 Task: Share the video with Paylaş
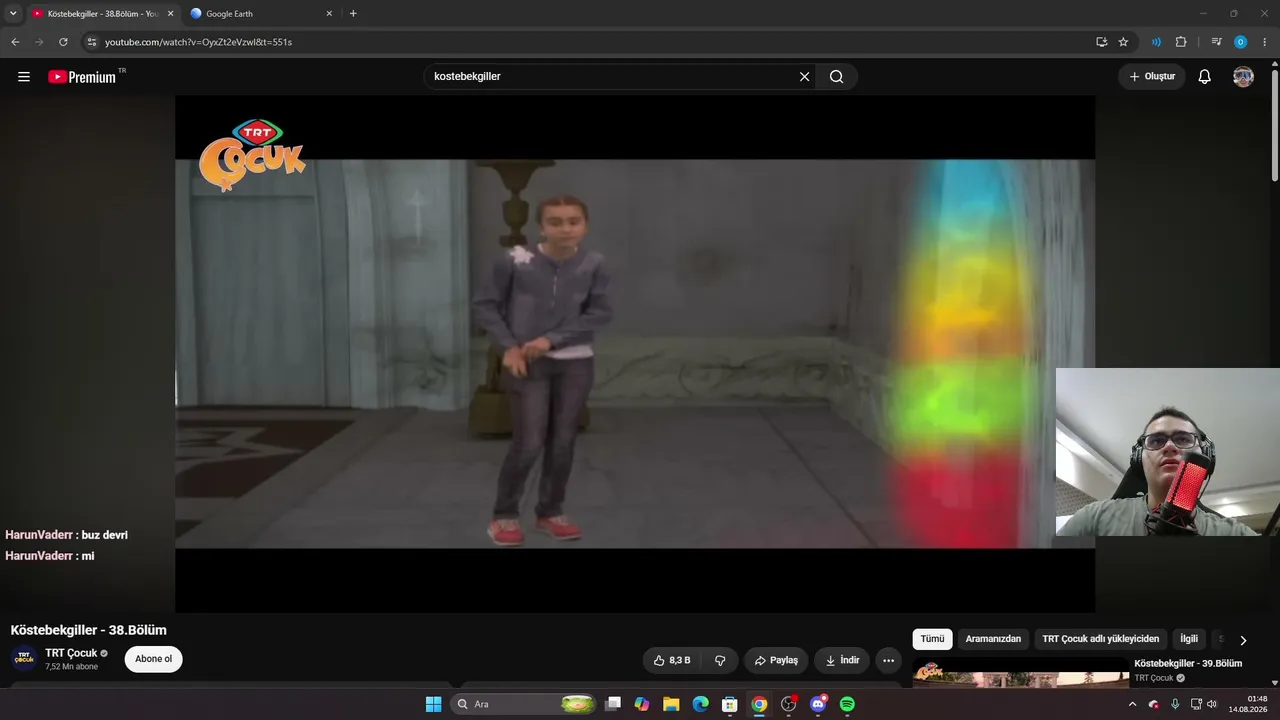pyautogui.click(x=776, y=660)
